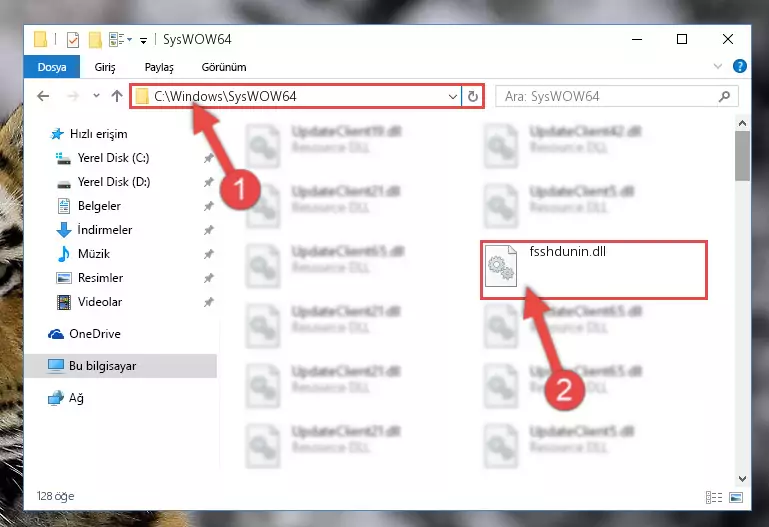769x527 pixels.
Task: Expand the ribbon with the chevron
Action: coord(718,66)
